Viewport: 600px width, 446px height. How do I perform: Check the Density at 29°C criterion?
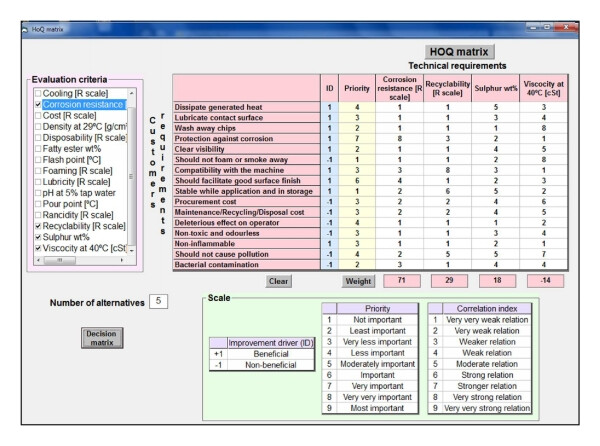coord(38,127)
